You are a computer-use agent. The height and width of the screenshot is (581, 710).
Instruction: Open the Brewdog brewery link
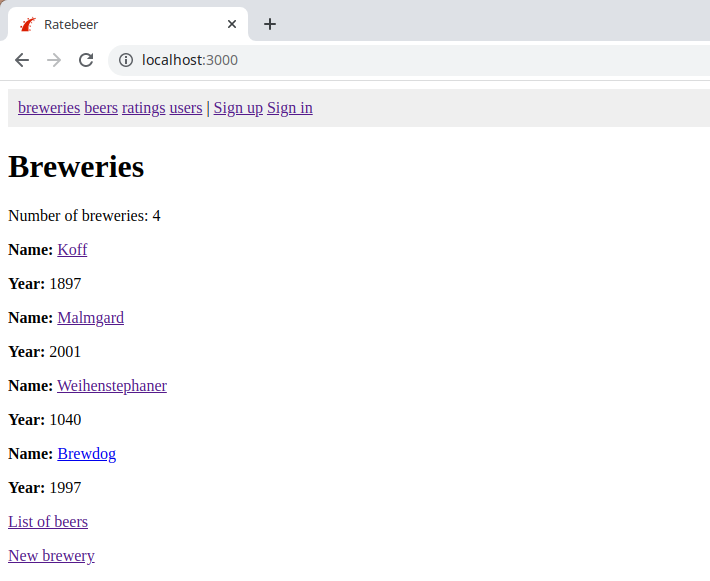coord(86,454)
